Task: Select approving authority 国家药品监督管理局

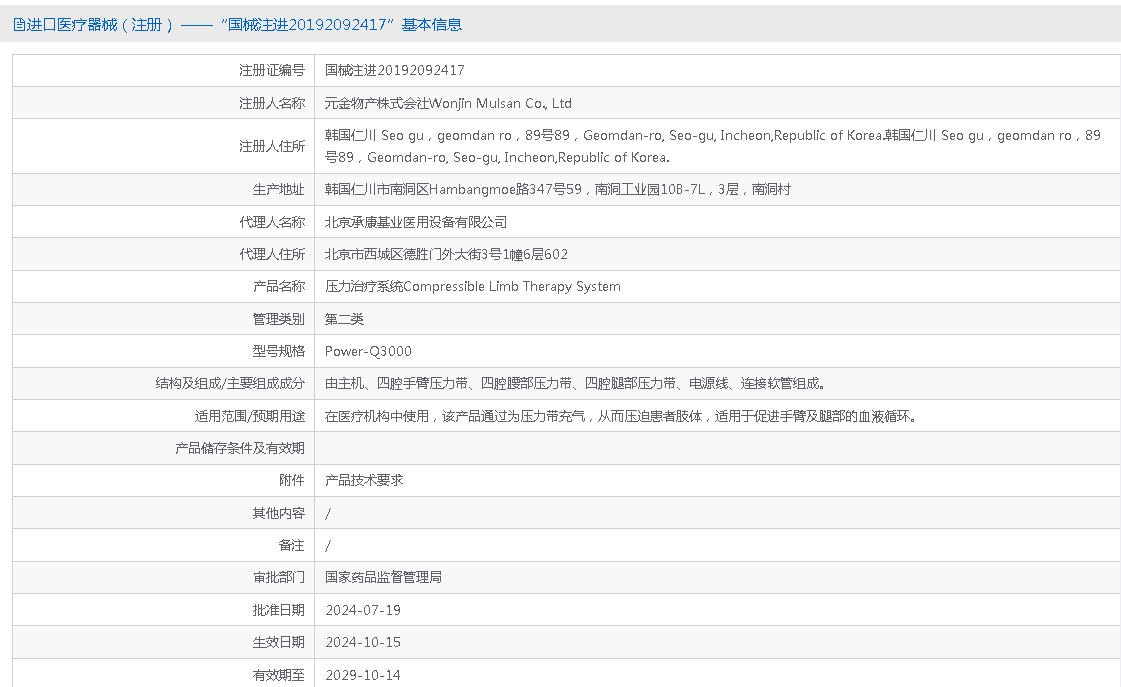Action: tap(383, 577)
